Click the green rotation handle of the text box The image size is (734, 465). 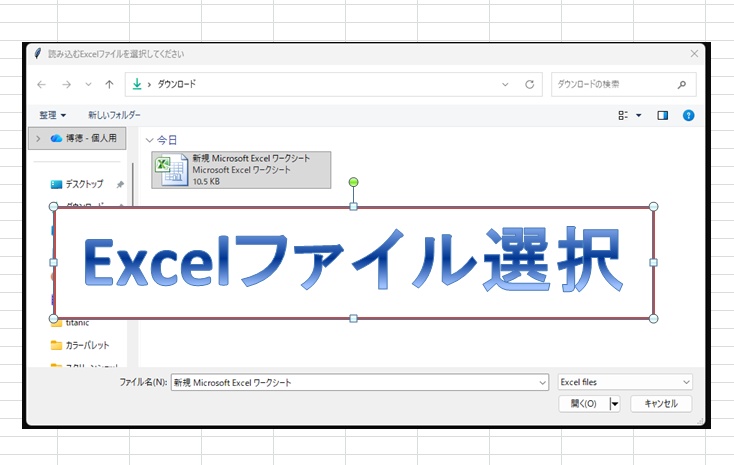click(x=353, y=182)
